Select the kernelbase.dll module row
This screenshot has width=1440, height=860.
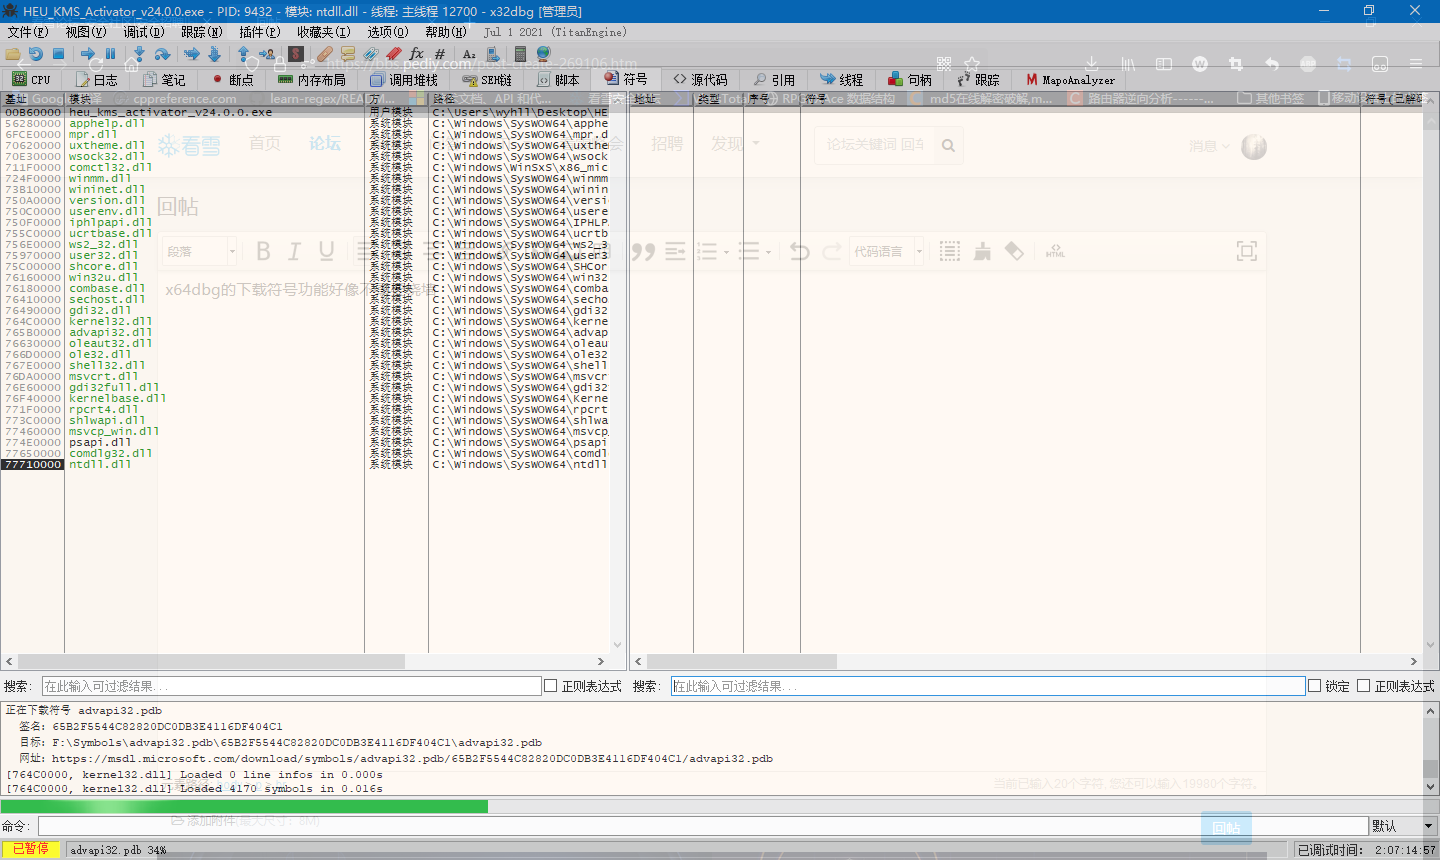tap(304, 399)
